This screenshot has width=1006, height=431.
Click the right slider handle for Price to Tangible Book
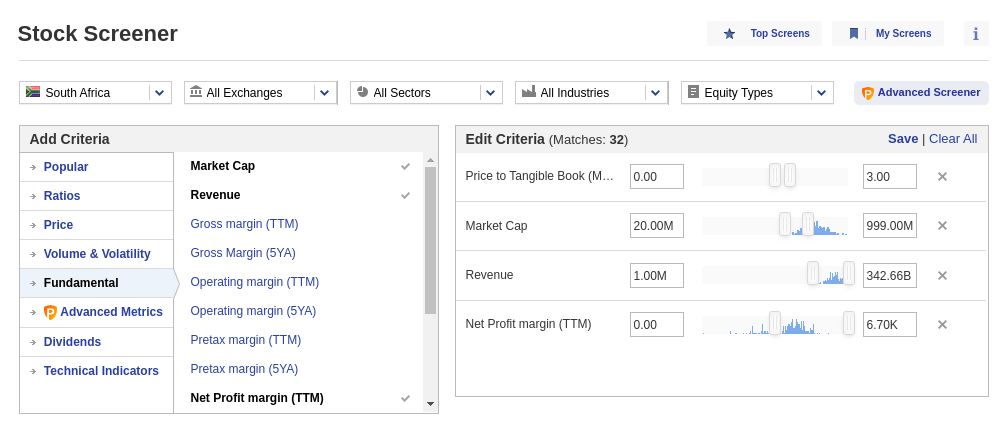pyautogui.click(x=790, y=174)
